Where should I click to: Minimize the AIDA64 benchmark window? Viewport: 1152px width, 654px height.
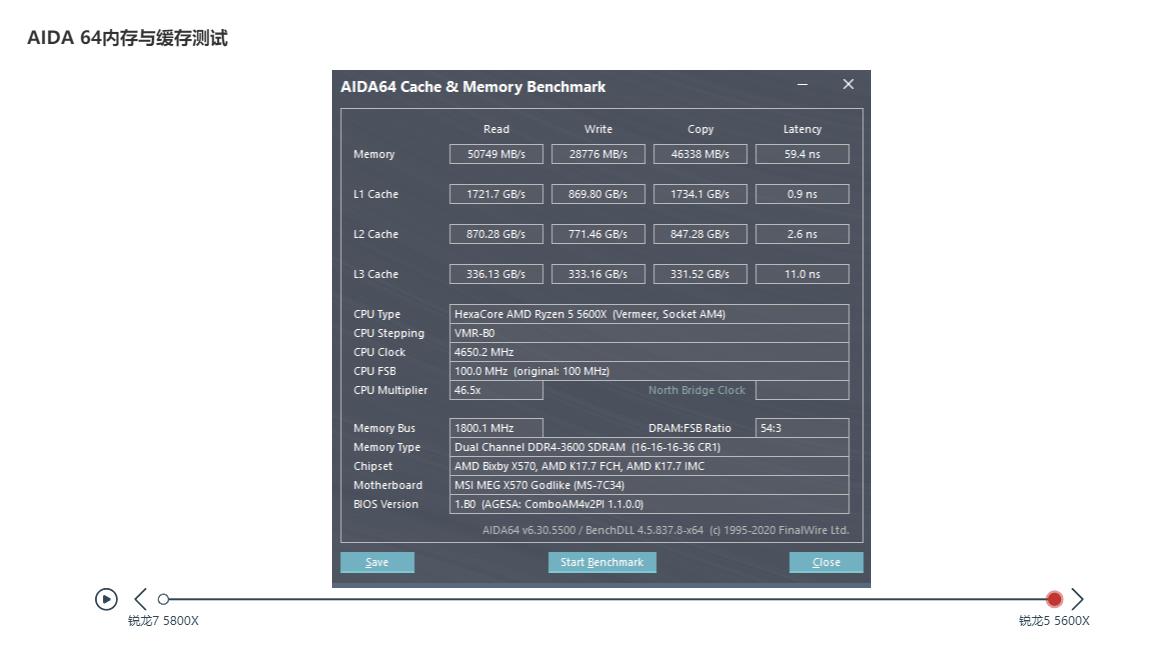802,86
